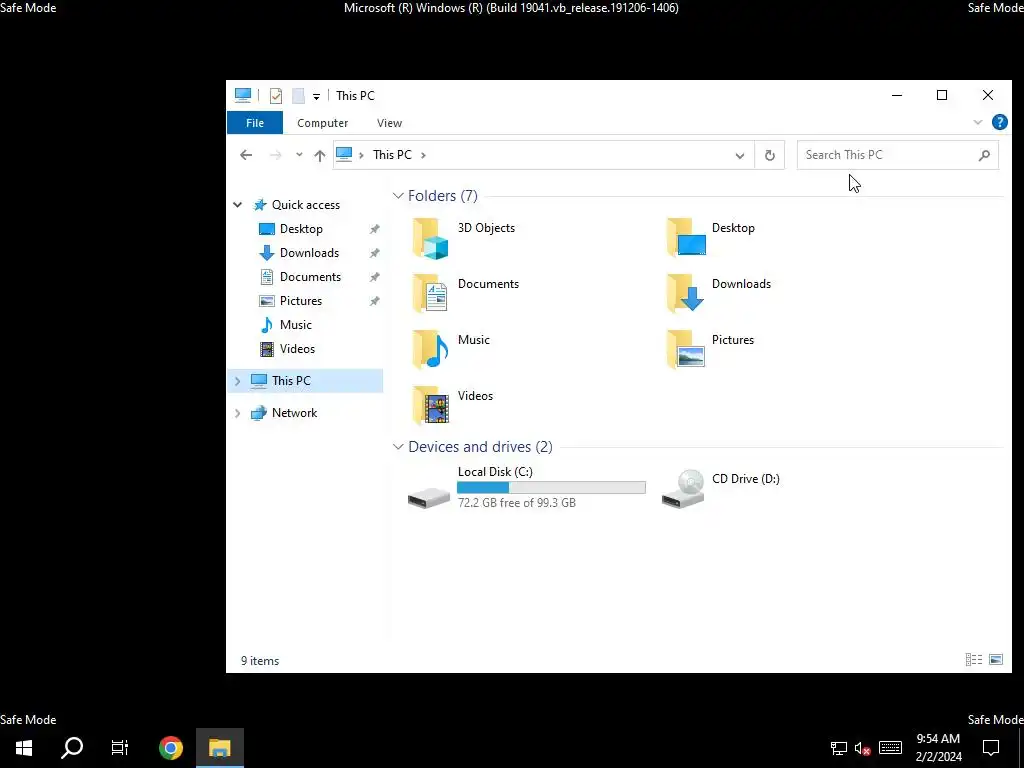The width and height of the screenshot is (1024, 768).
Task: Click the Properties icon in the quick access toolbar
Action: coord(276,95)
